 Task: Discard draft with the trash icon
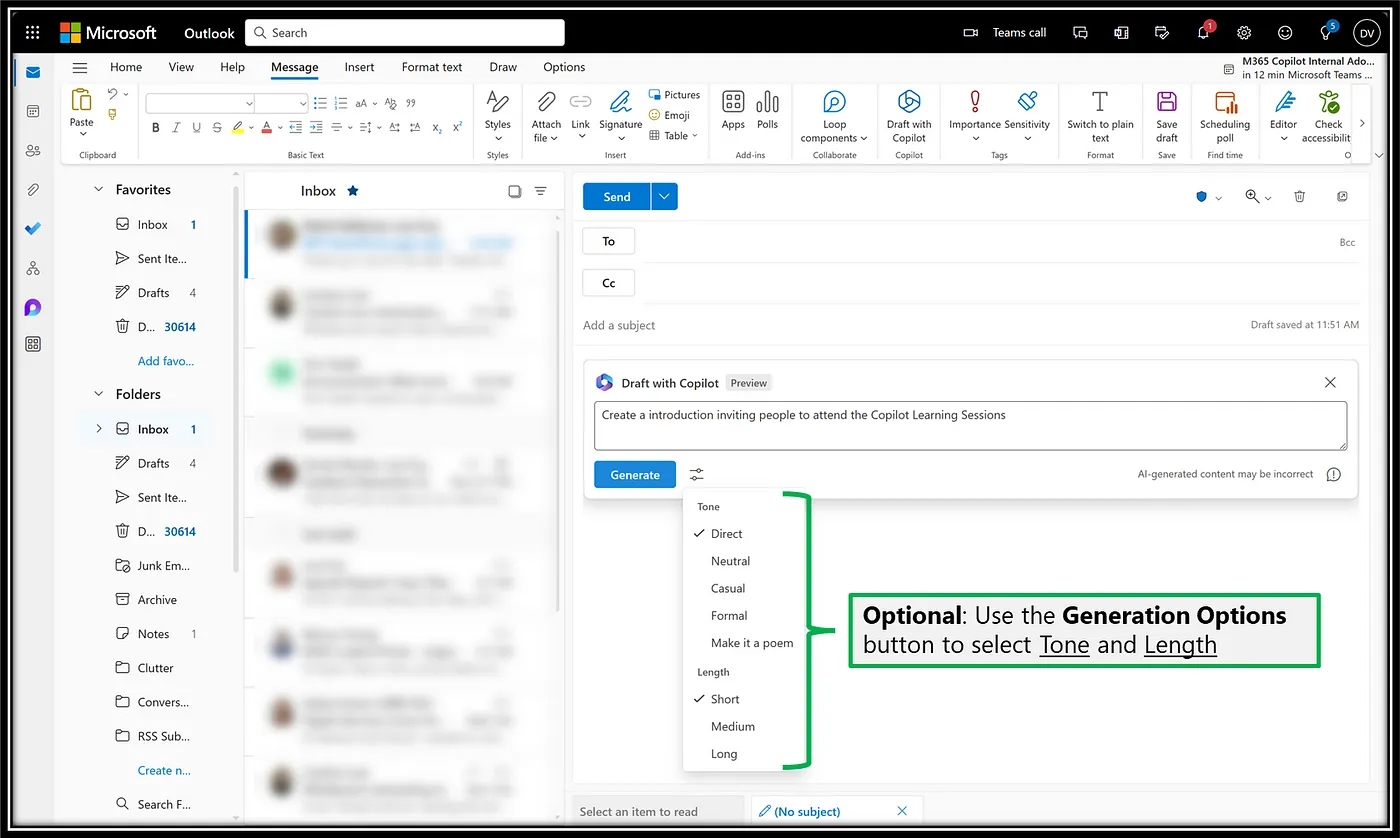pos(1299,197)
